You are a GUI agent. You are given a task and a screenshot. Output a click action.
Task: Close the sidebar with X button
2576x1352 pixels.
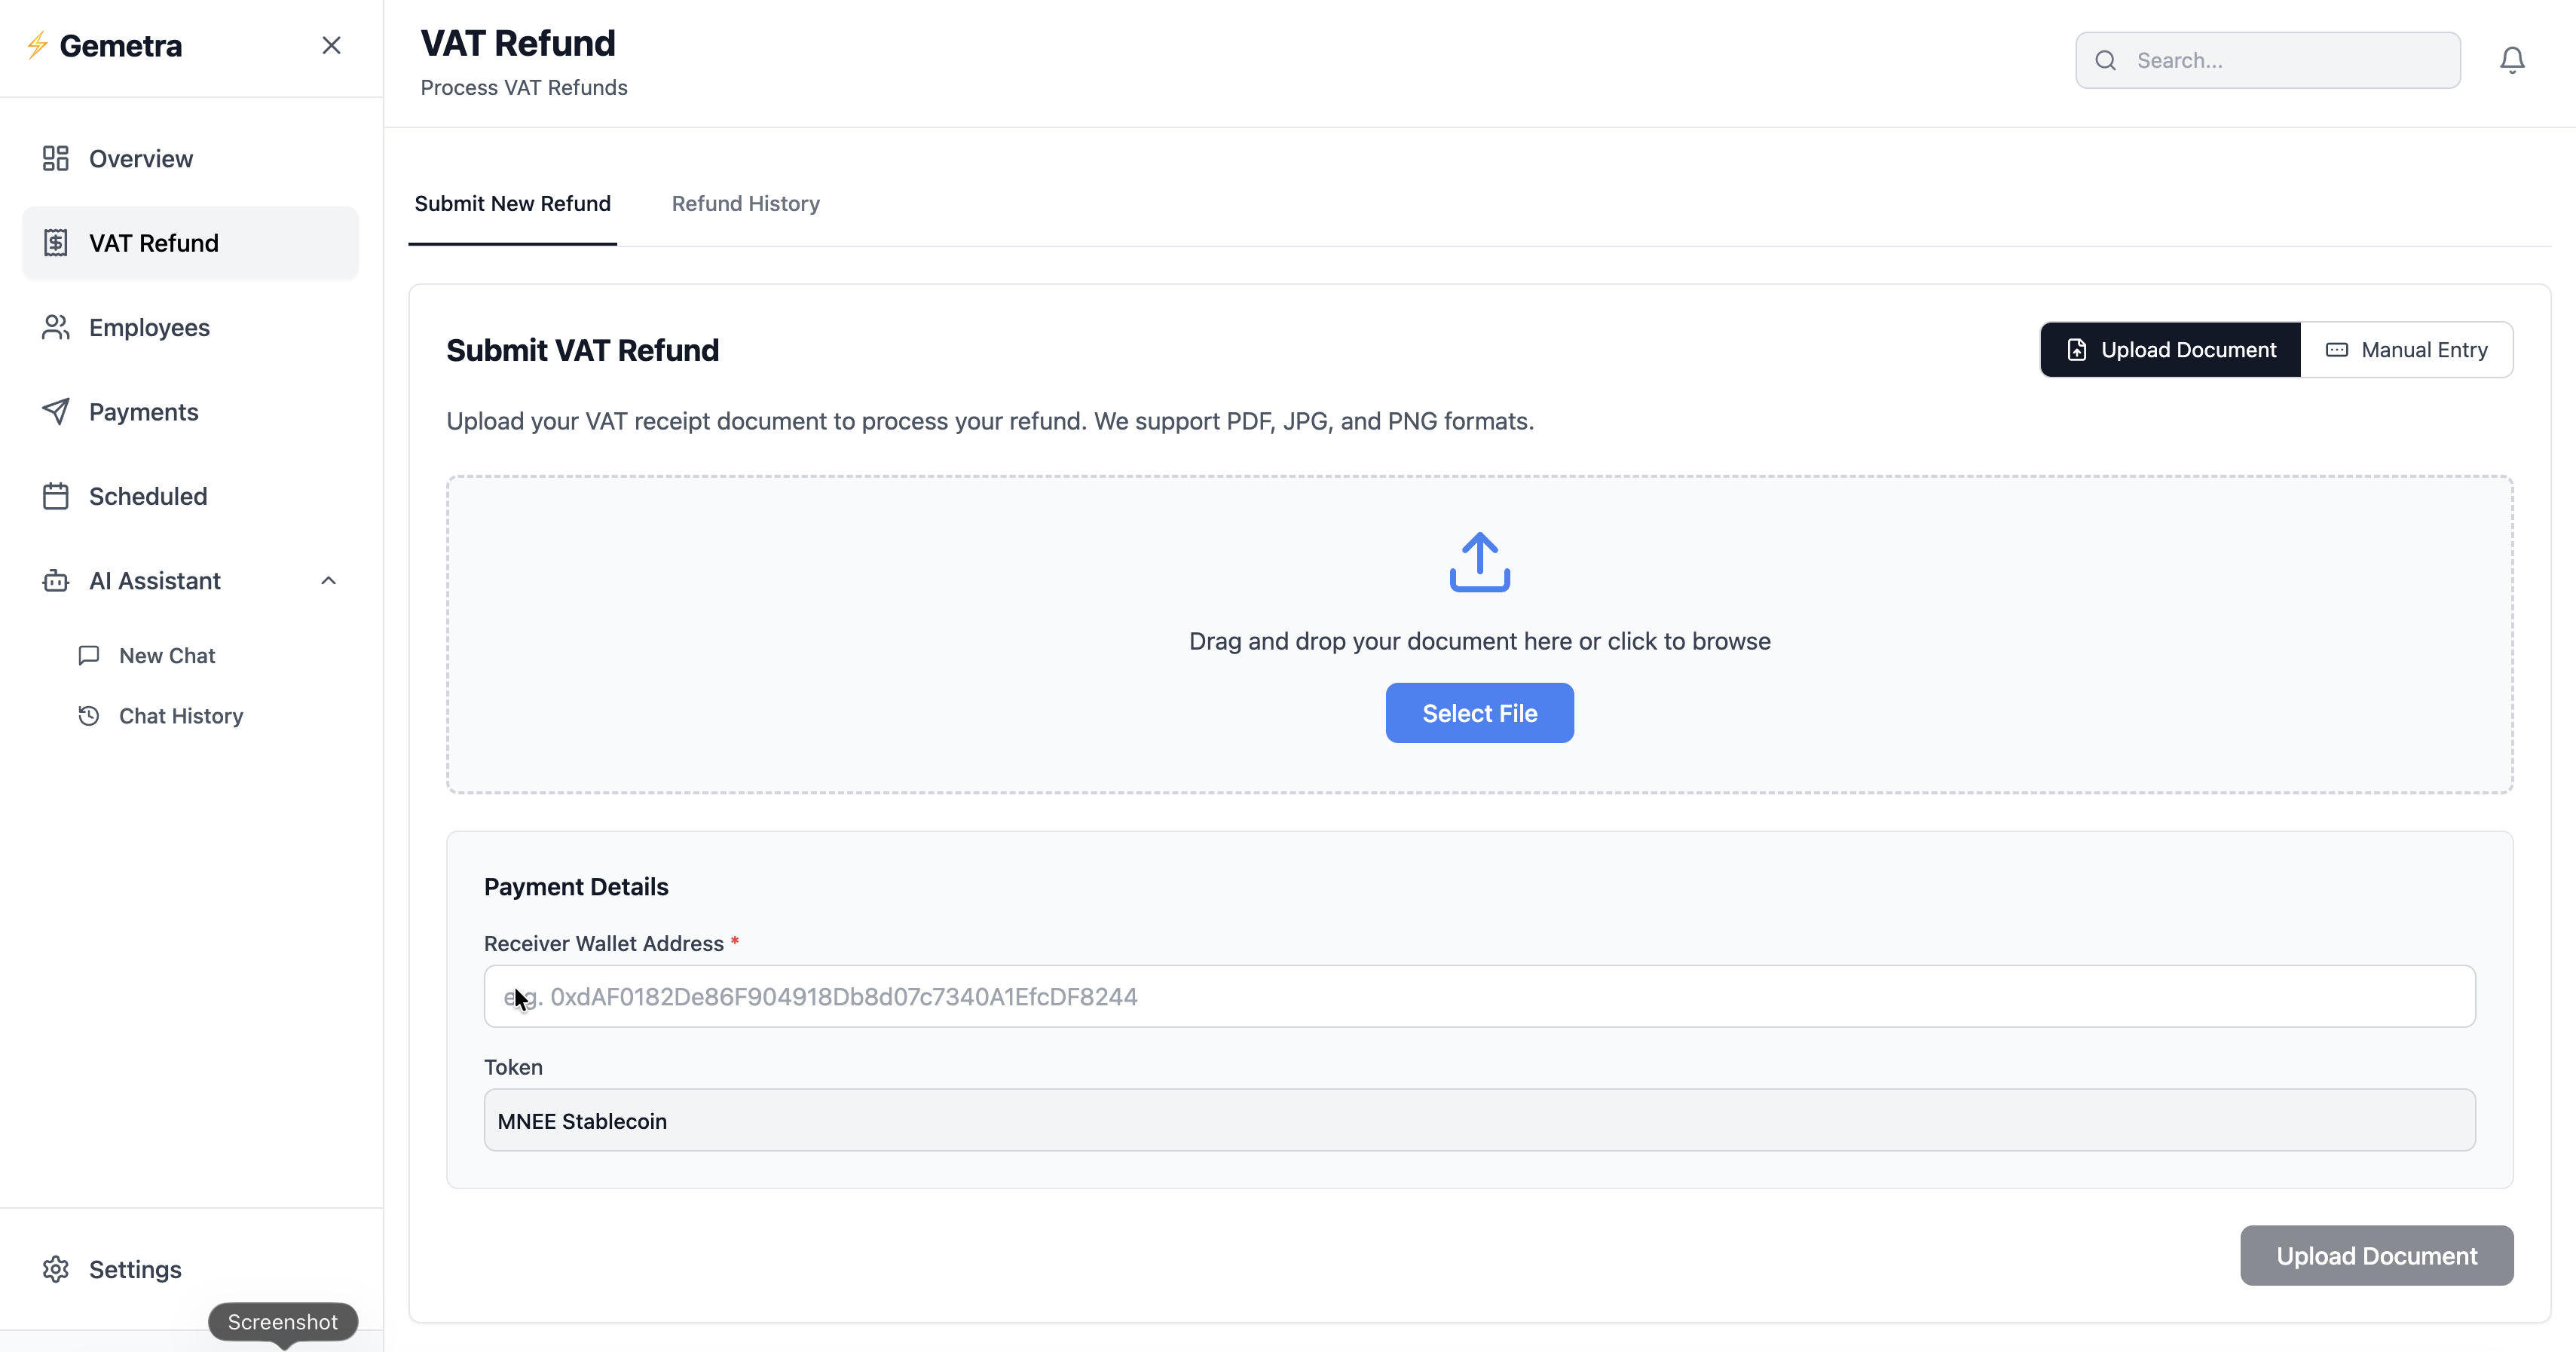(331, 45)
